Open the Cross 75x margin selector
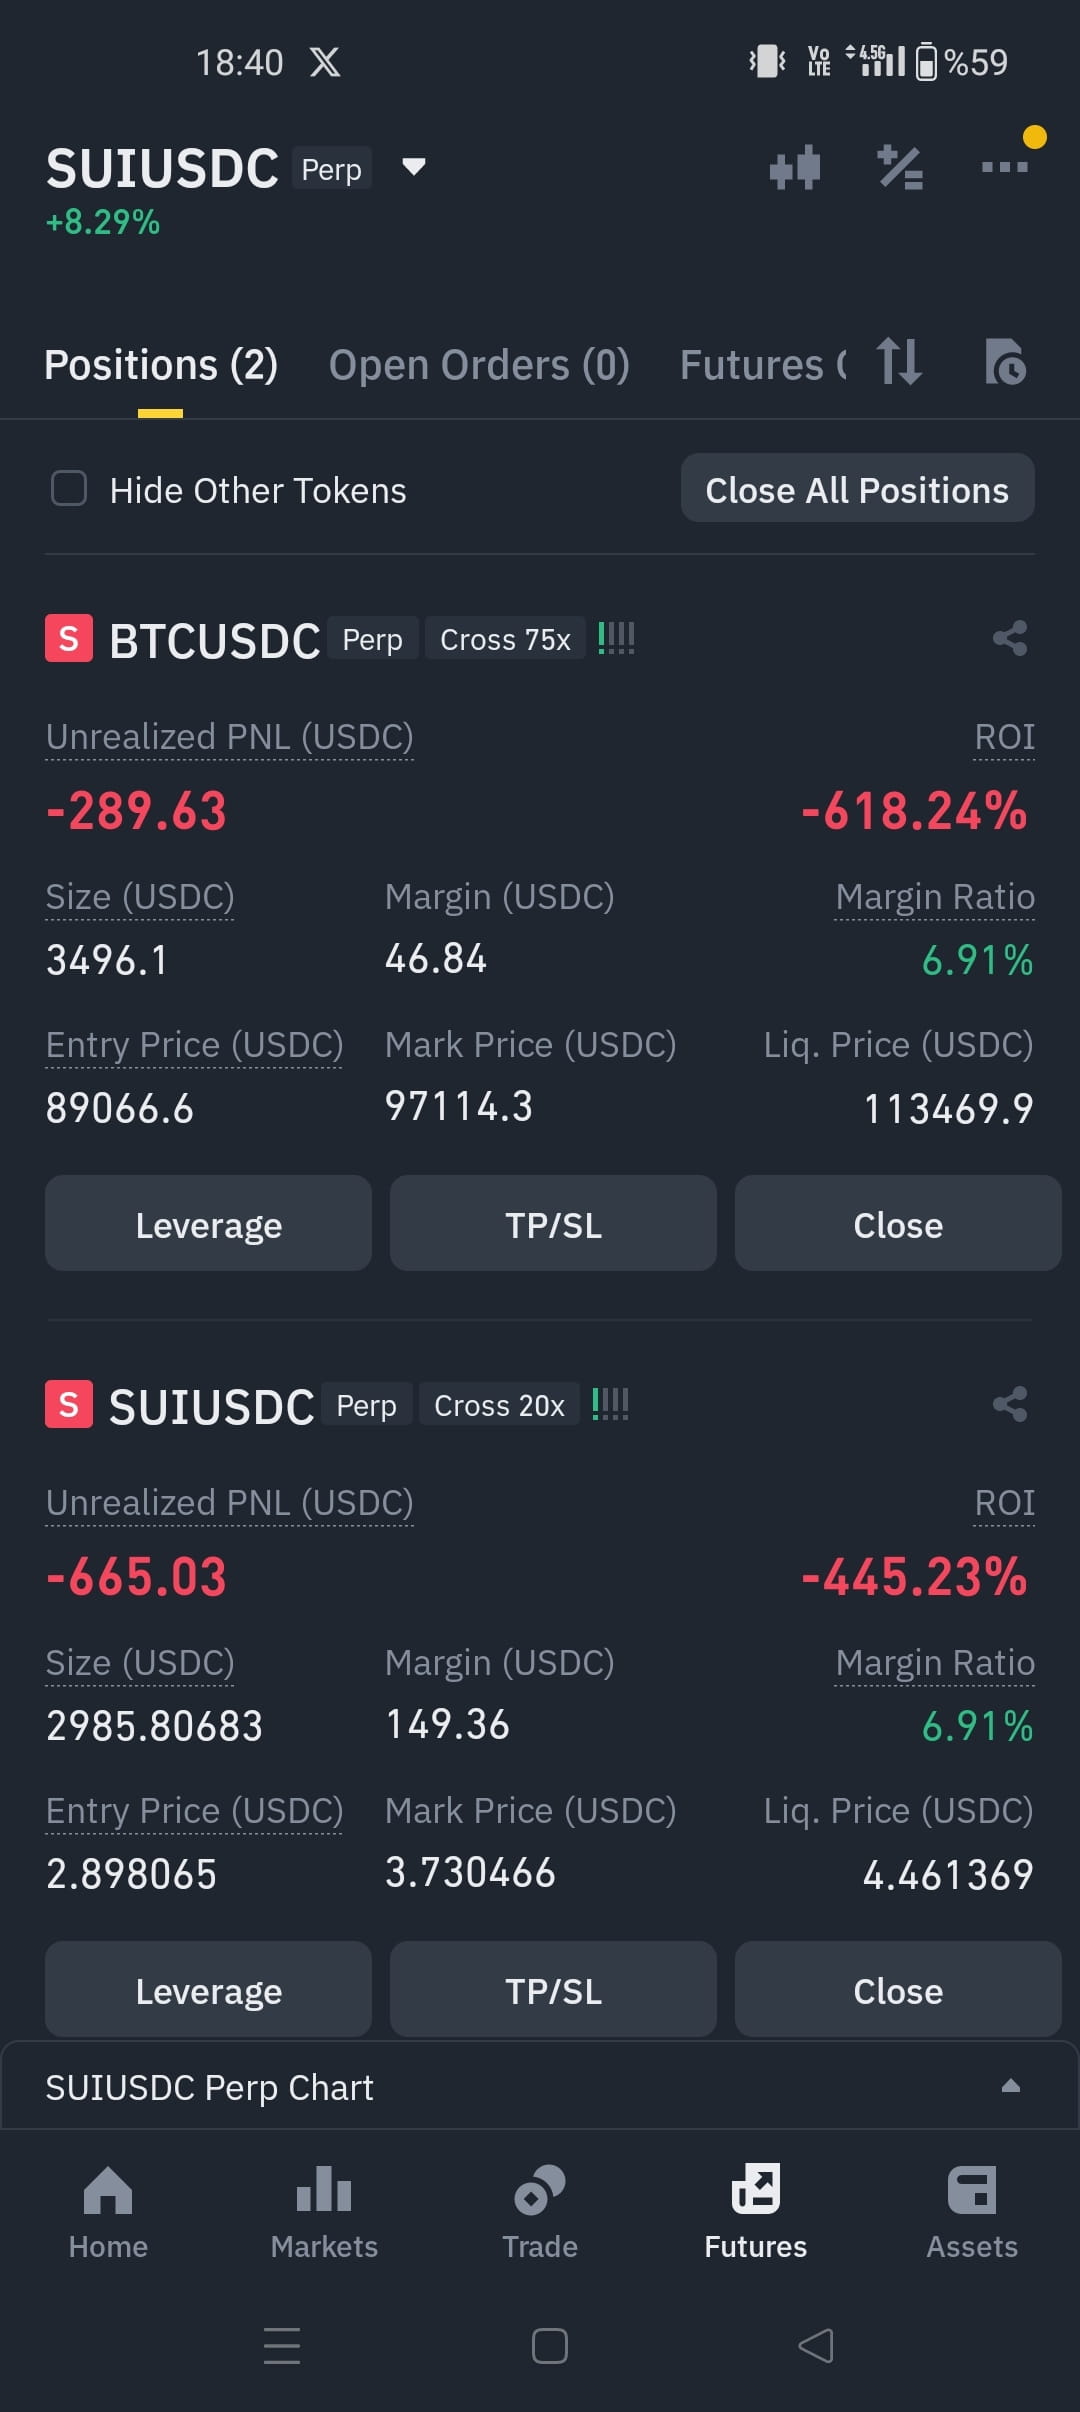Image resolution: width=1080 pixels, height=2412 pixels. point(505,640)
